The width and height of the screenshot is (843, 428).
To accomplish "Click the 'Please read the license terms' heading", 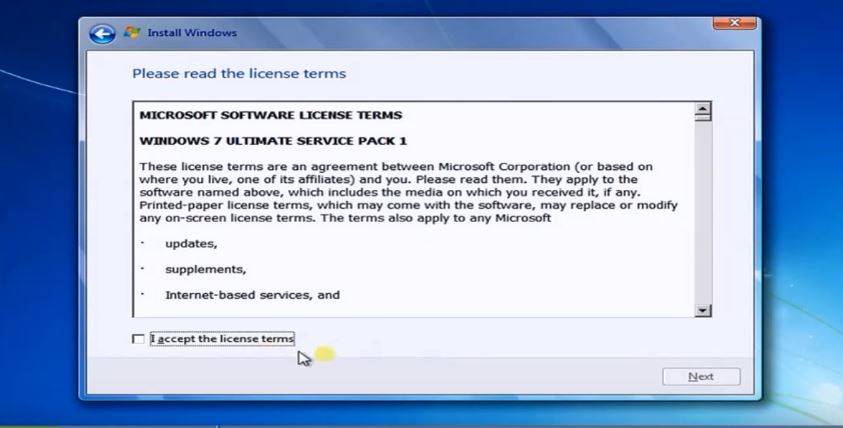I will point(239,74).
